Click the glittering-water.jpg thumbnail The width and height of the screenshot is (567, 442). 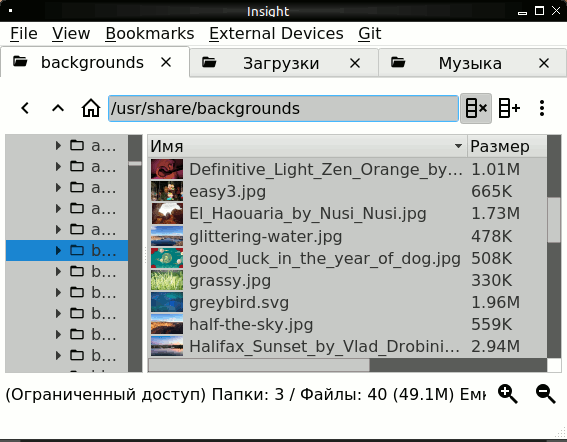tap(167, 236)
